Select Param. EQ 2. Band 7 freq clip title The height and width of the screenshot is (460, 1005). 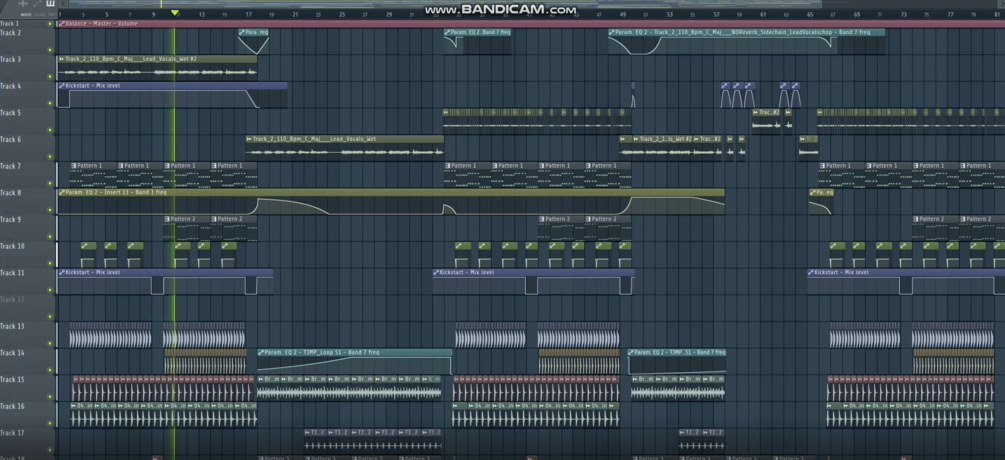[x=481, y=32]
